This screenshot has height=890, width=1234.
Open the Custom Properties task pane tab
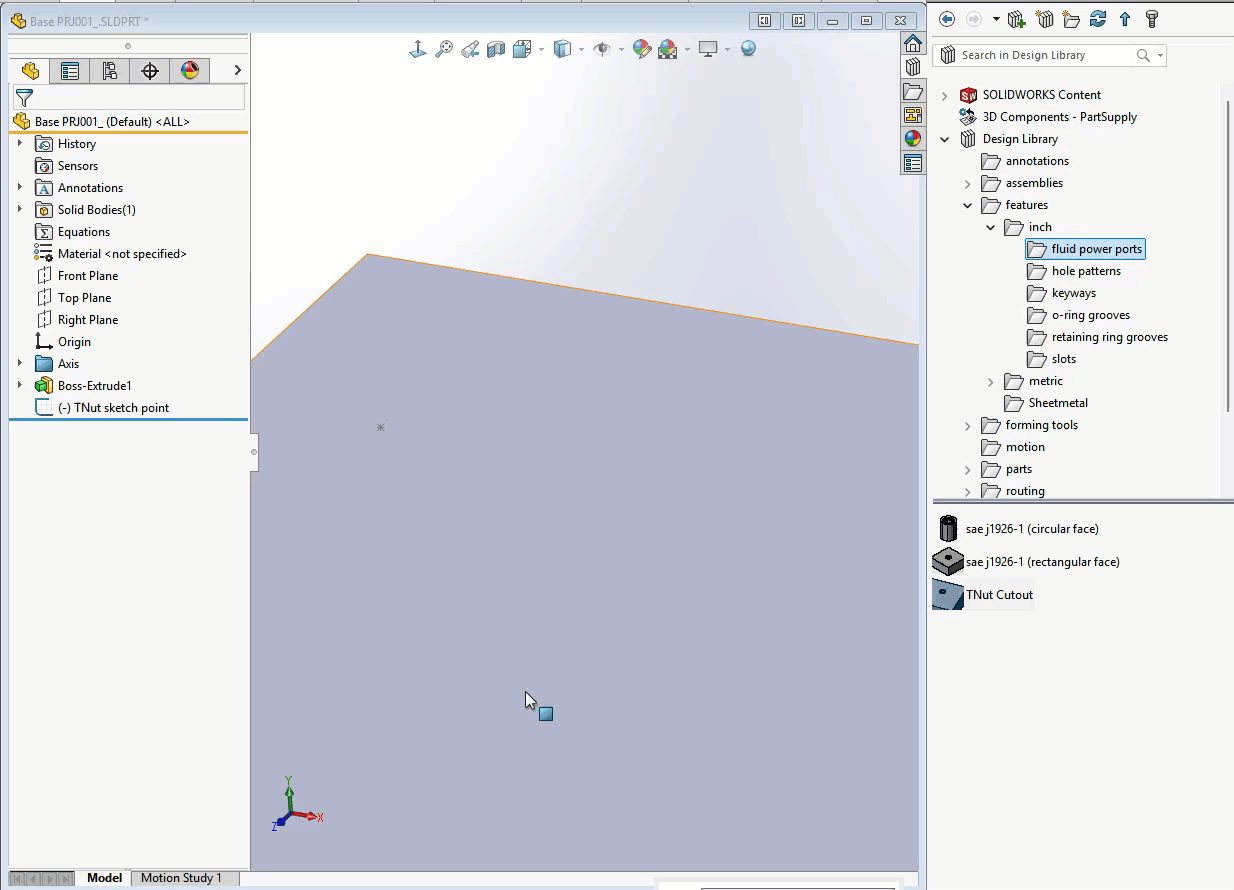coord(913,163)
